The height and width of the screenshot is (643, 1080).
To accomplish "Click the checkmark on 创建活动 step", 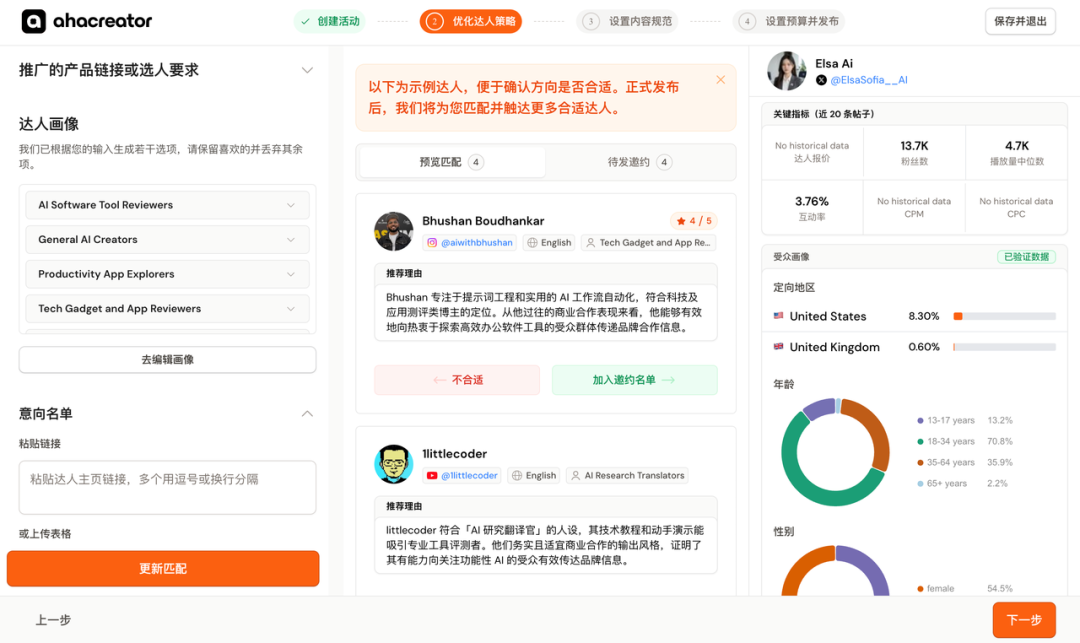I will [305, 21].
